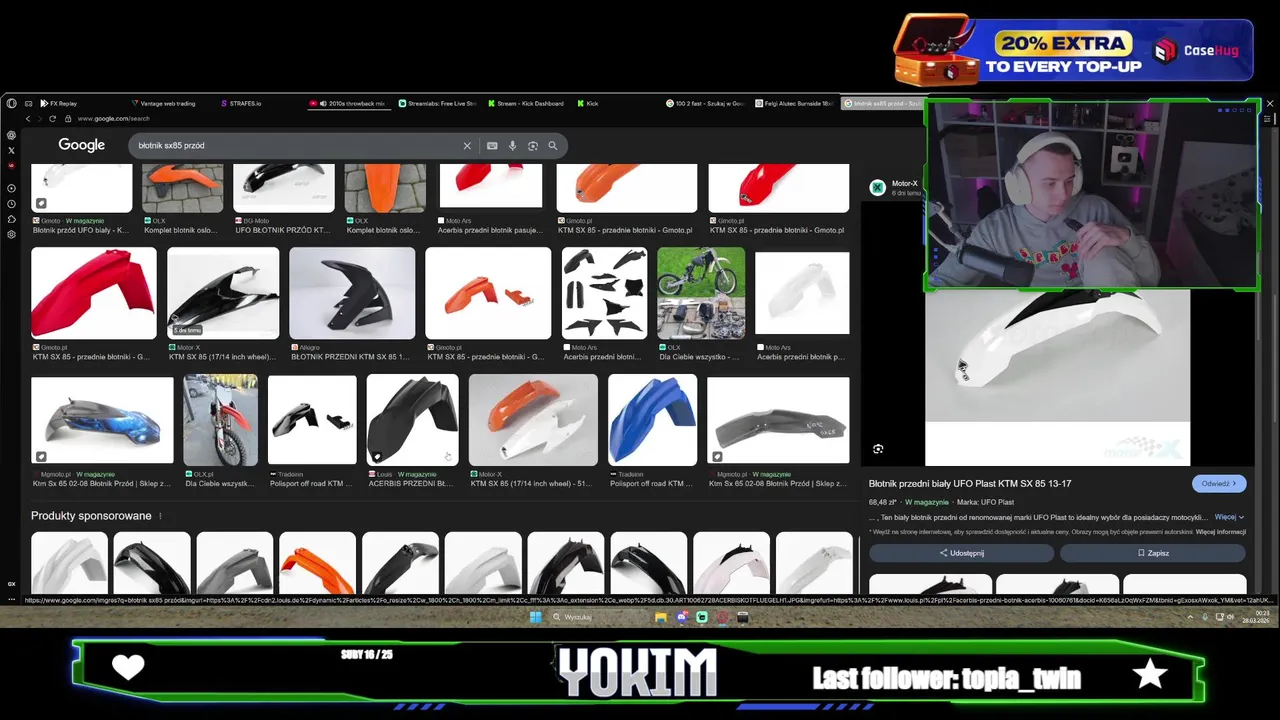Click the Udostępnij share button
The image size is (1280, 720).
click(x=961, y=553)
